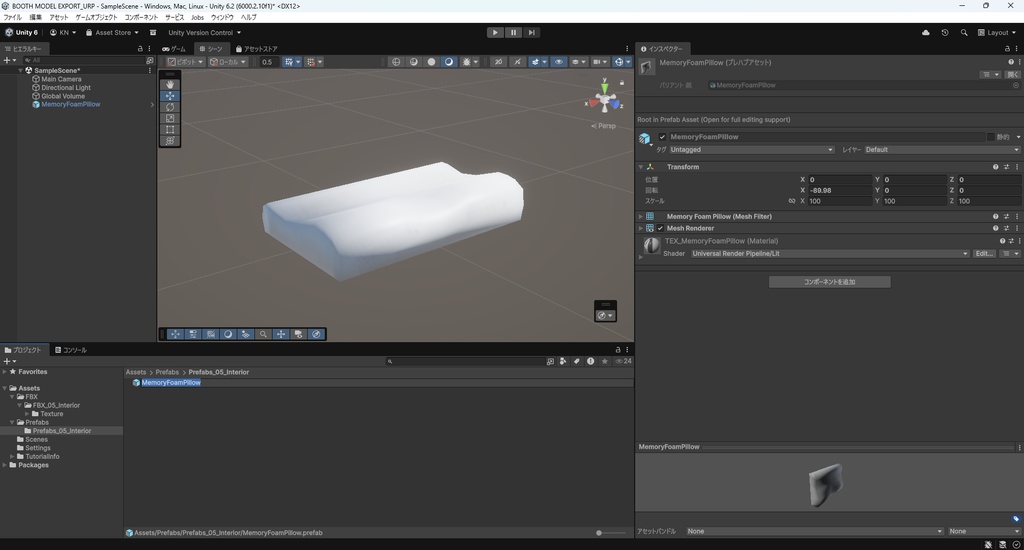Open the undo history icon
This screenshot has height=550, width=1024.
pos(944,33)
